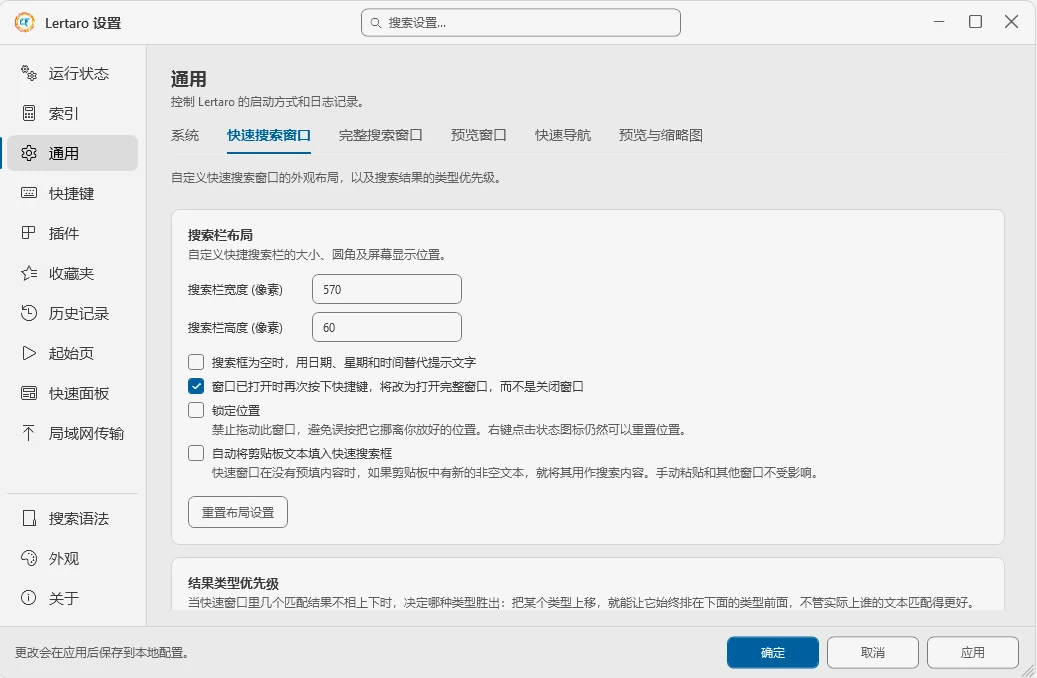The image size is (1037, 678).
Task: Click the 快捷键 keyboard icon
Action: click(x=28, y=193)
